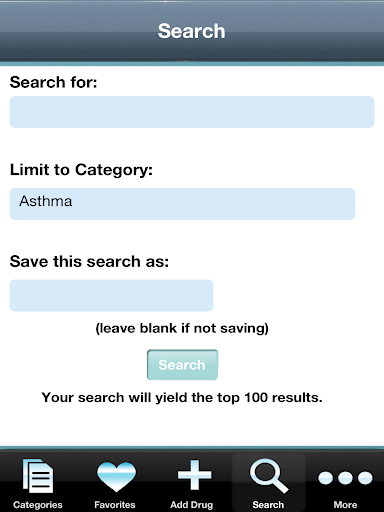This screenshot has width=384, height=512.
Task: Open More via three-dots icon
Action: tap(345, 478)
